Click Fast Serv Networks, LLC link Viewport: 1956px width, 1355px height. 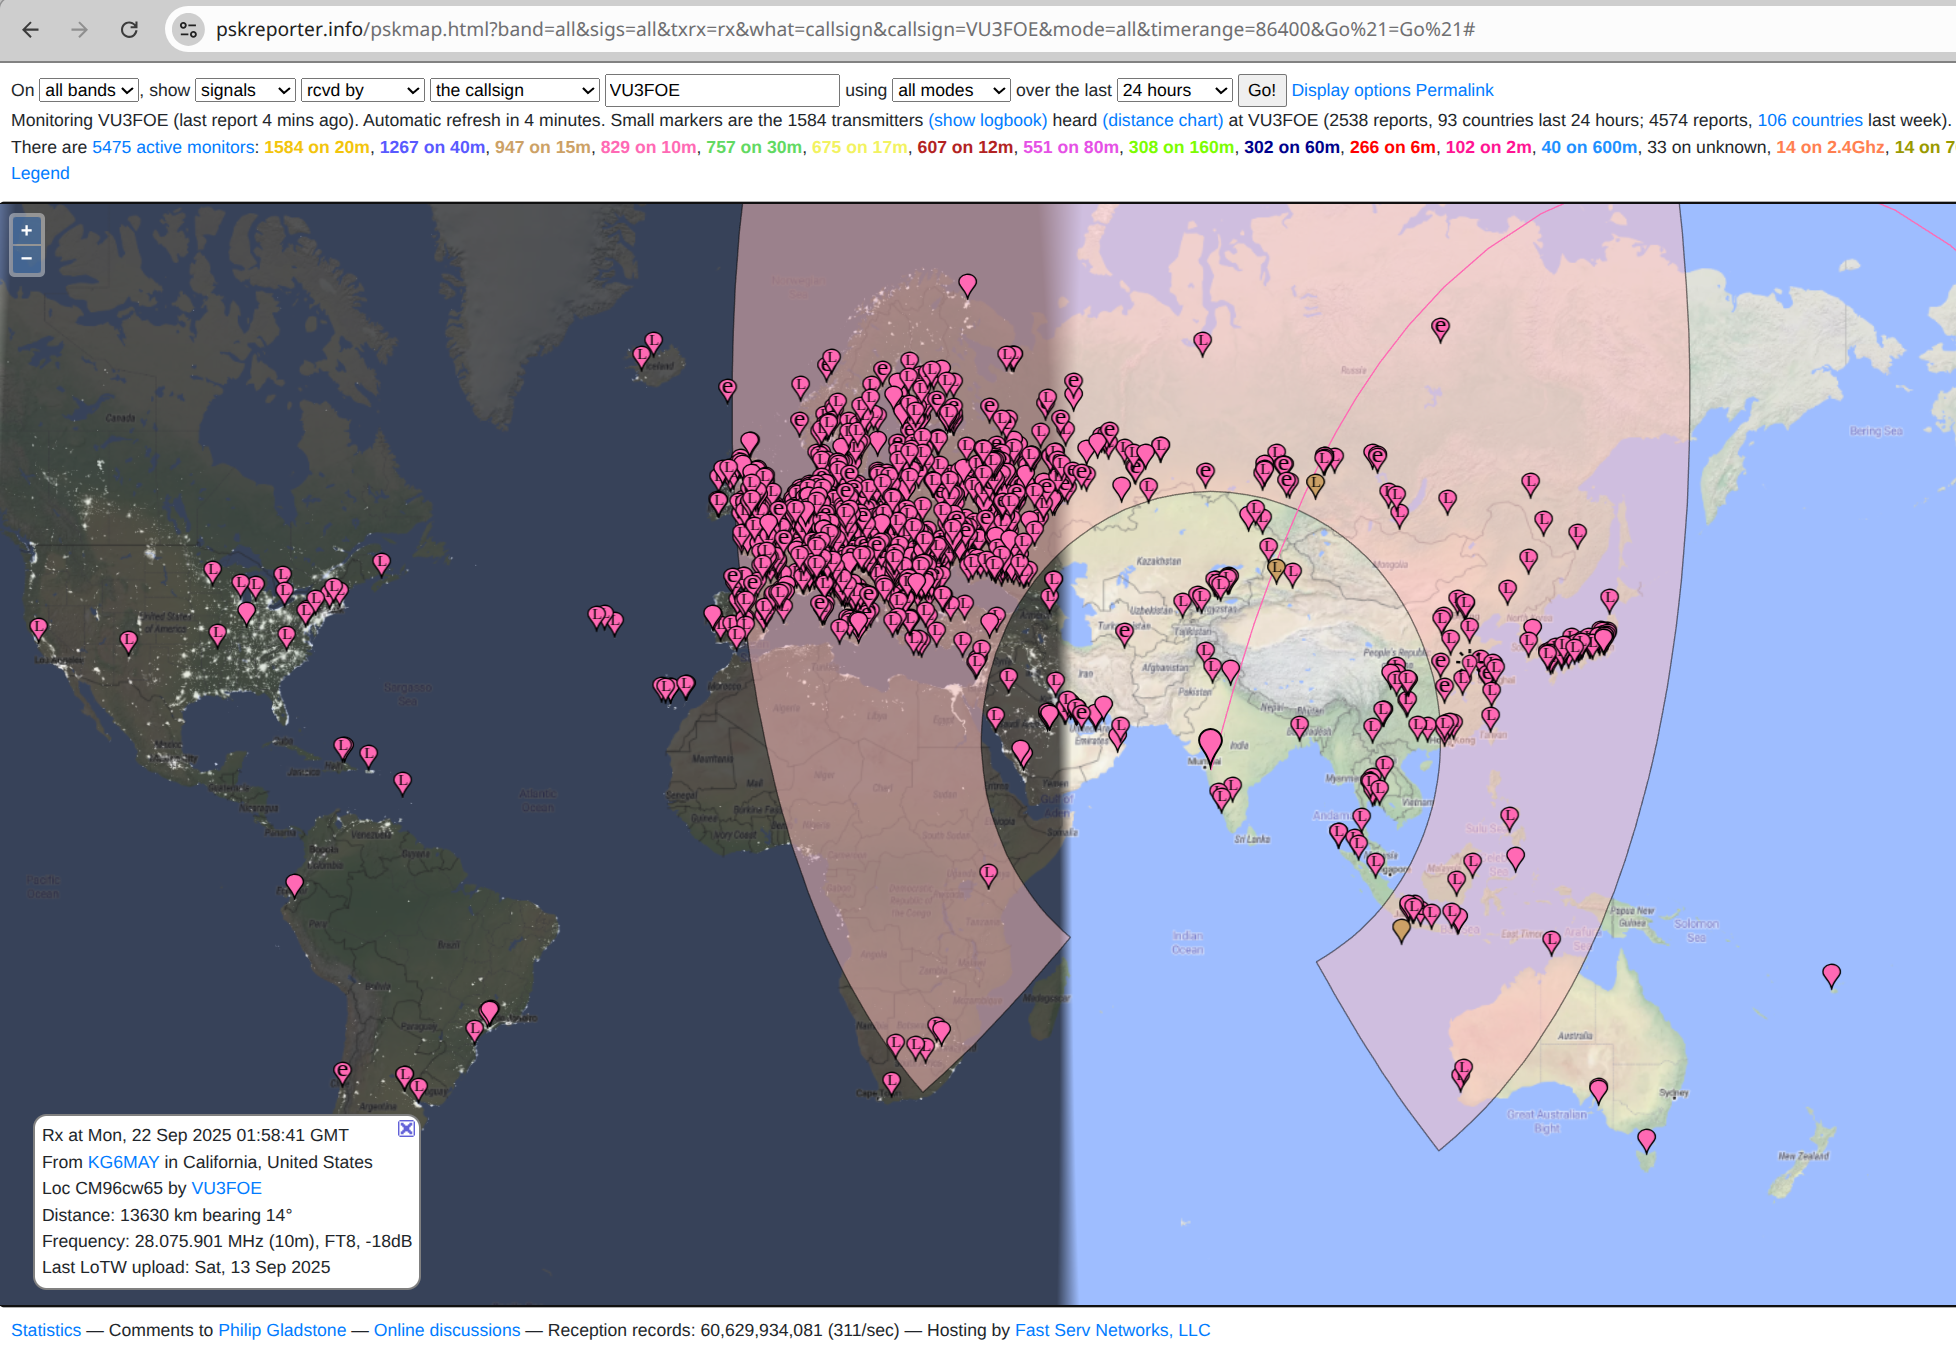click(1112, 1330)
